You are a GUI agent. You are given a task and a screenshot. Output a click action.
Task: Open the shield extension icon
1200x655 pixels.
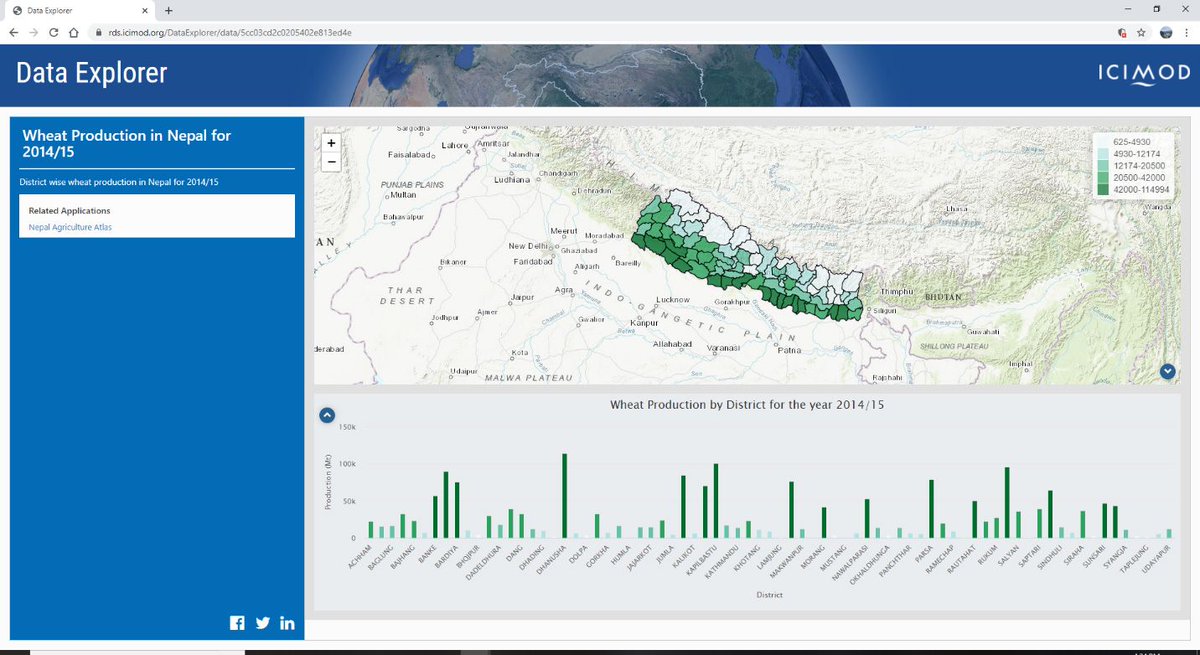click(x=1123, y=32)
